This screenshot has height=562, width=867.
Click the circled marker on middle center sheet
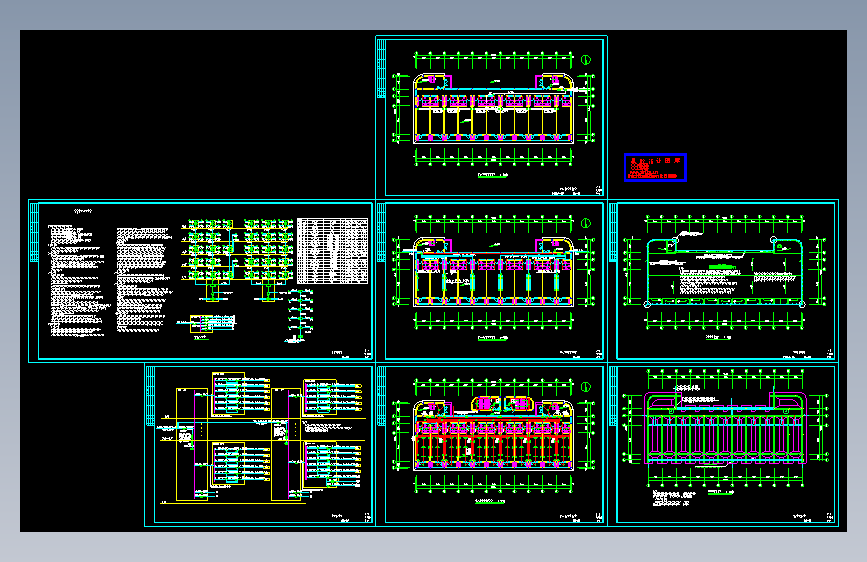(586, 223)
